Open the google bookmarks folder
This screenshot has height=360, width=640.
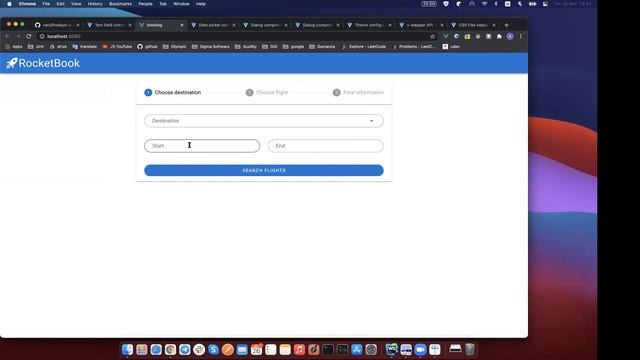coord(294,47)
